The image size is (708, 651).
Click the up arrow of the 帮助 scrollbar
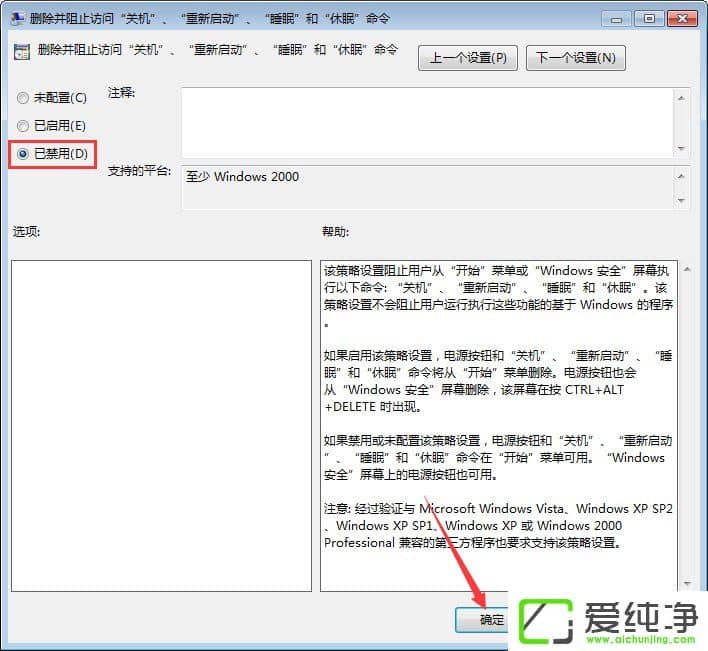[x=687, y=270]
